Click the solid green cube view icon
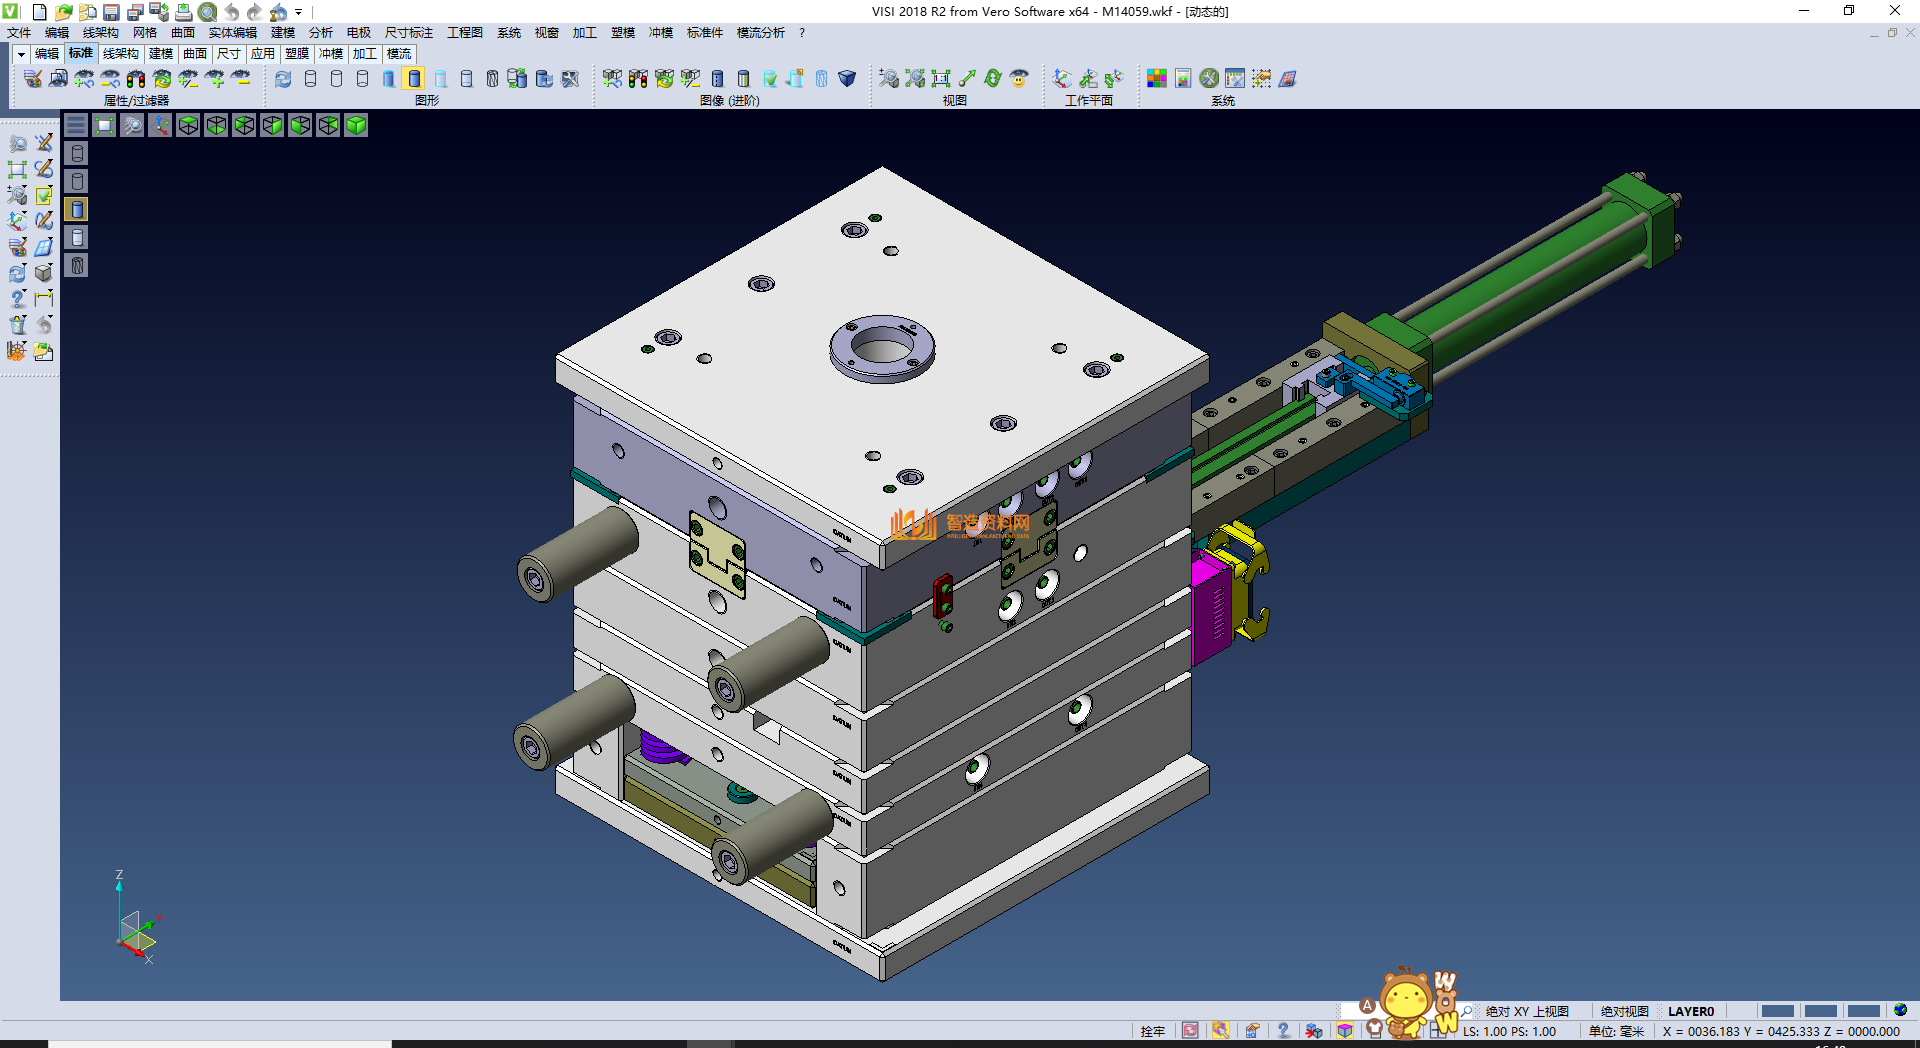 [356, 125]
